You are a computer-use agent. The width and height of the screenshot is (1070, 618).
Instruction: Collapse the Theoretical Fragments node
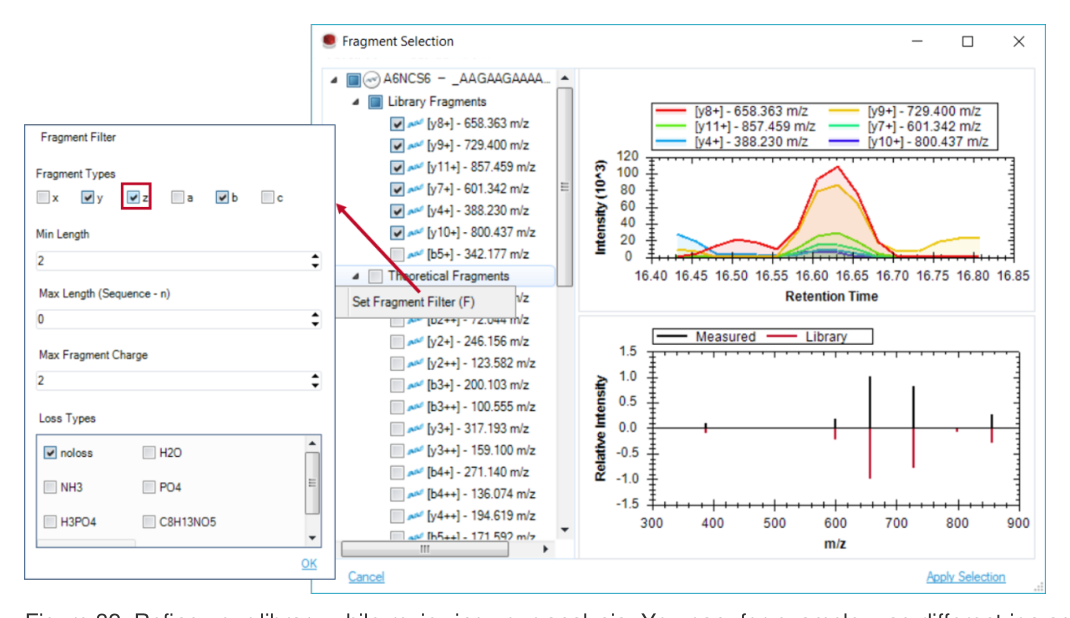[x=356, y=276]
